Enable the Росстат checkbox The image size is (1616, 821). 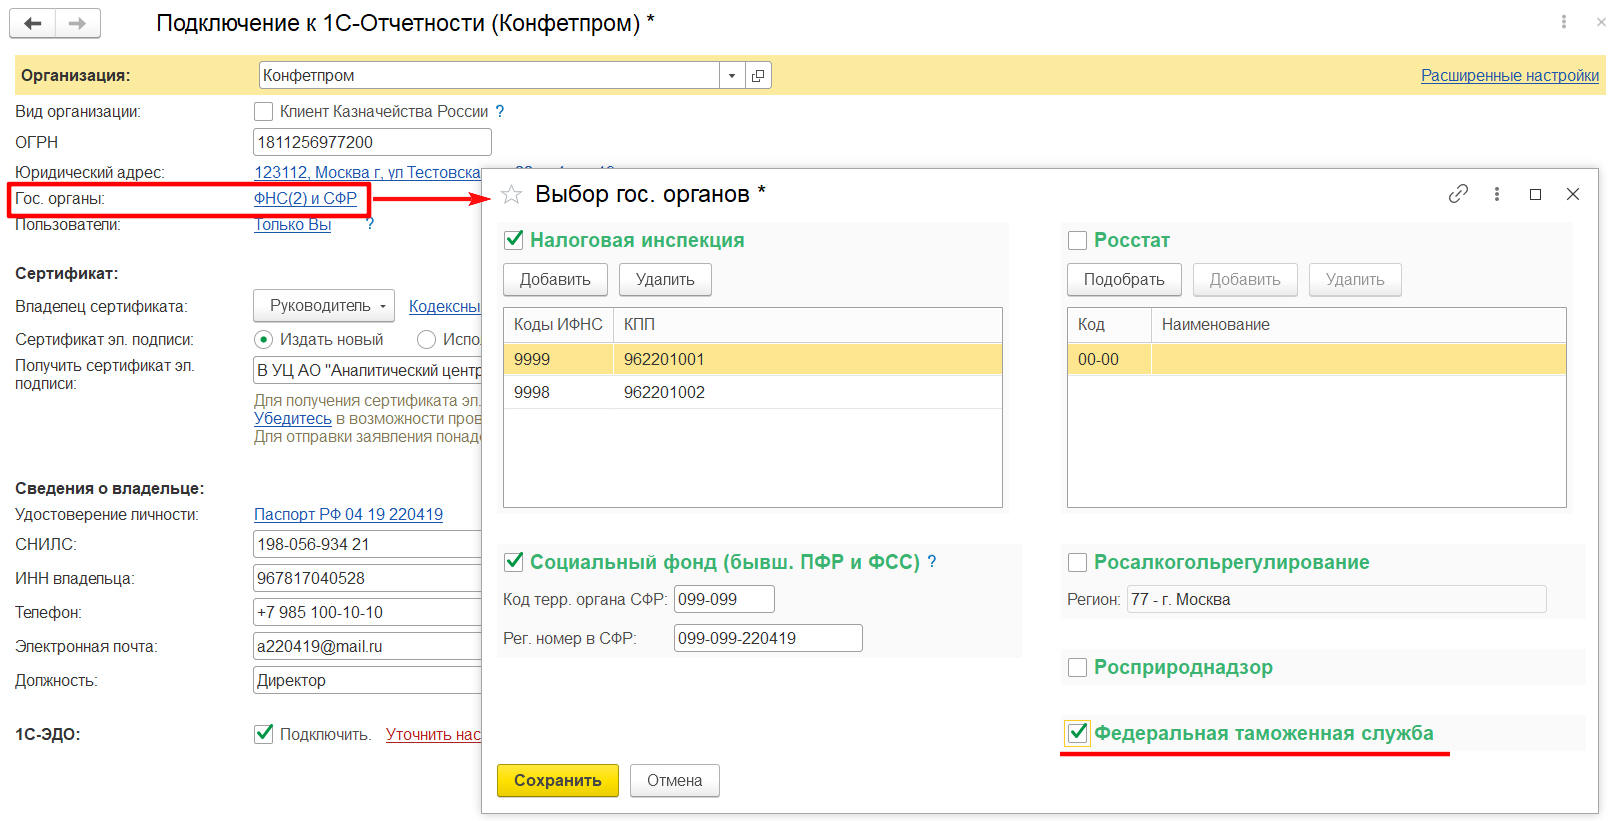click(1078, 240)
